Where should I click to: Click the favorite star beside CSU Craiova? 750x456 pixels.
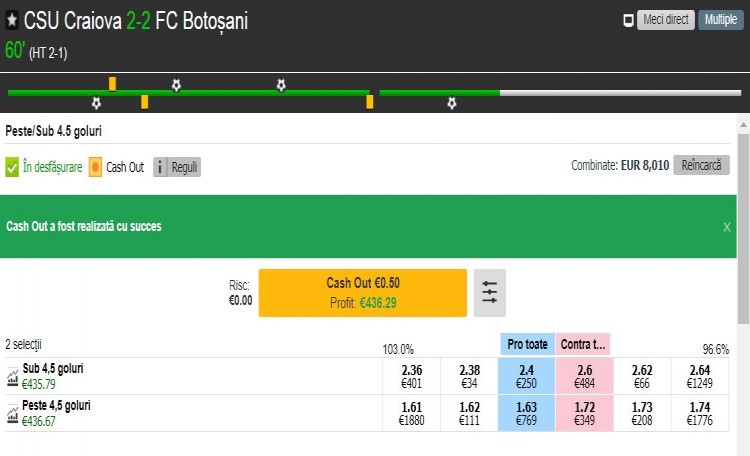pyautogui.click(x=11, y=22)
